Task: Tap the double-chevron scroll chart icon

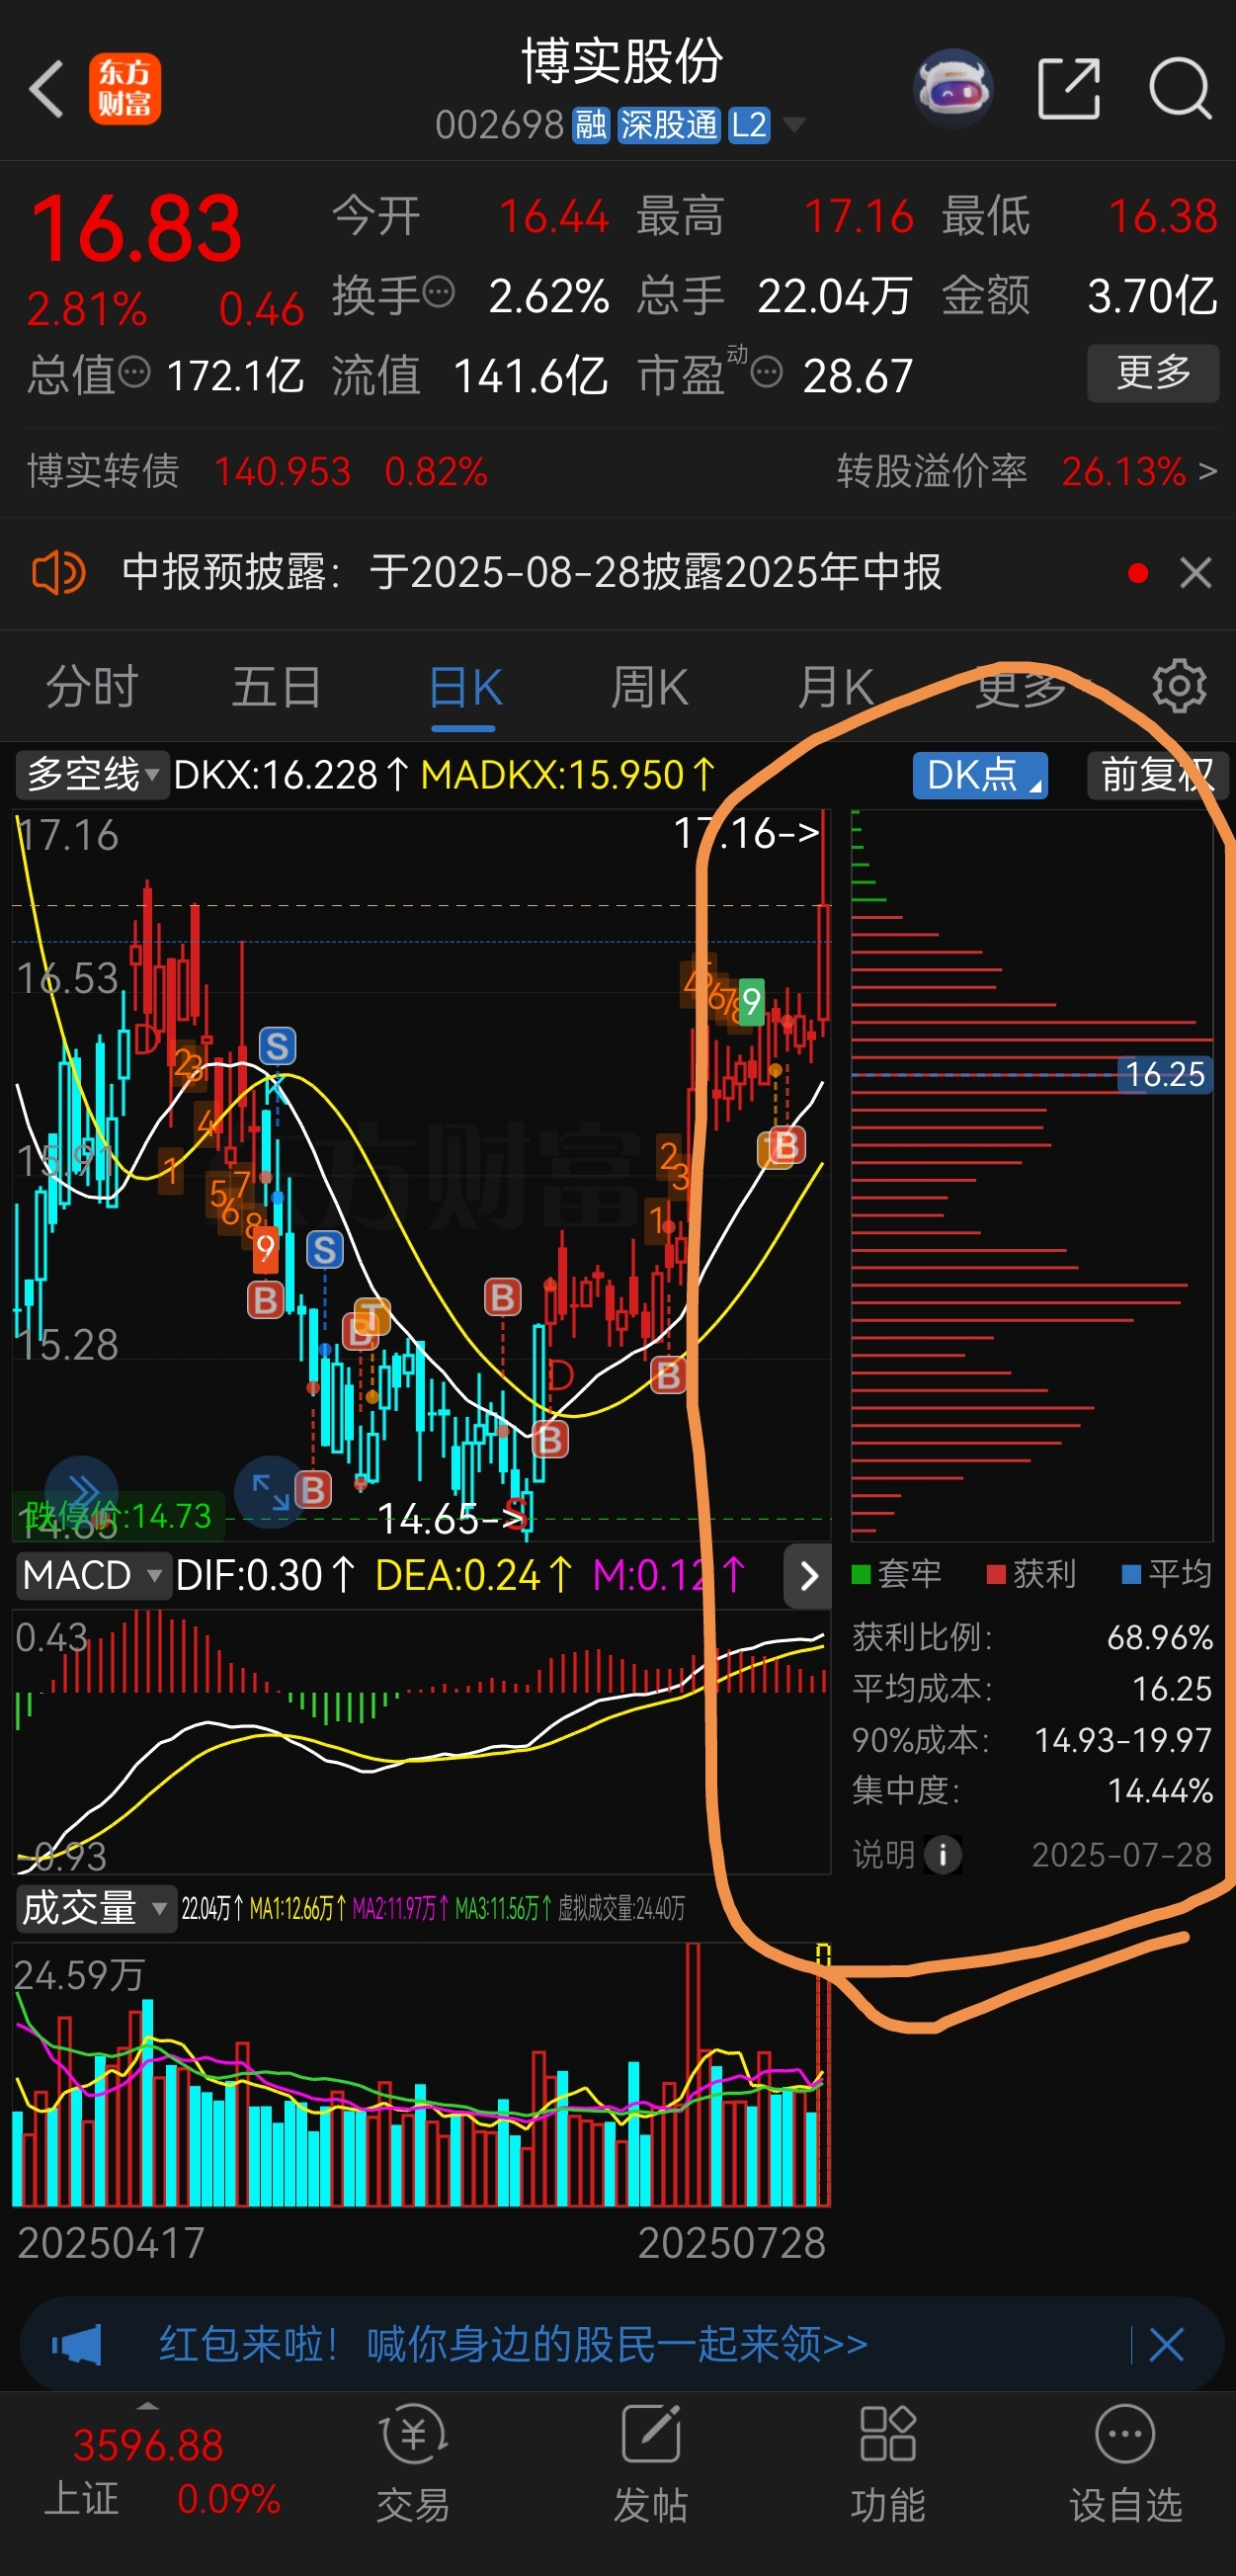Action: pyautogui.click(x=82, y=1492)
